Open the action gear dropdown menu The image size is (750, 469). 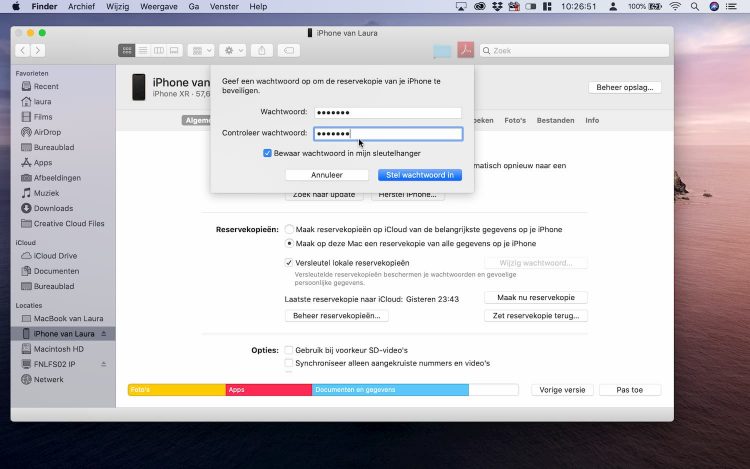232,50
